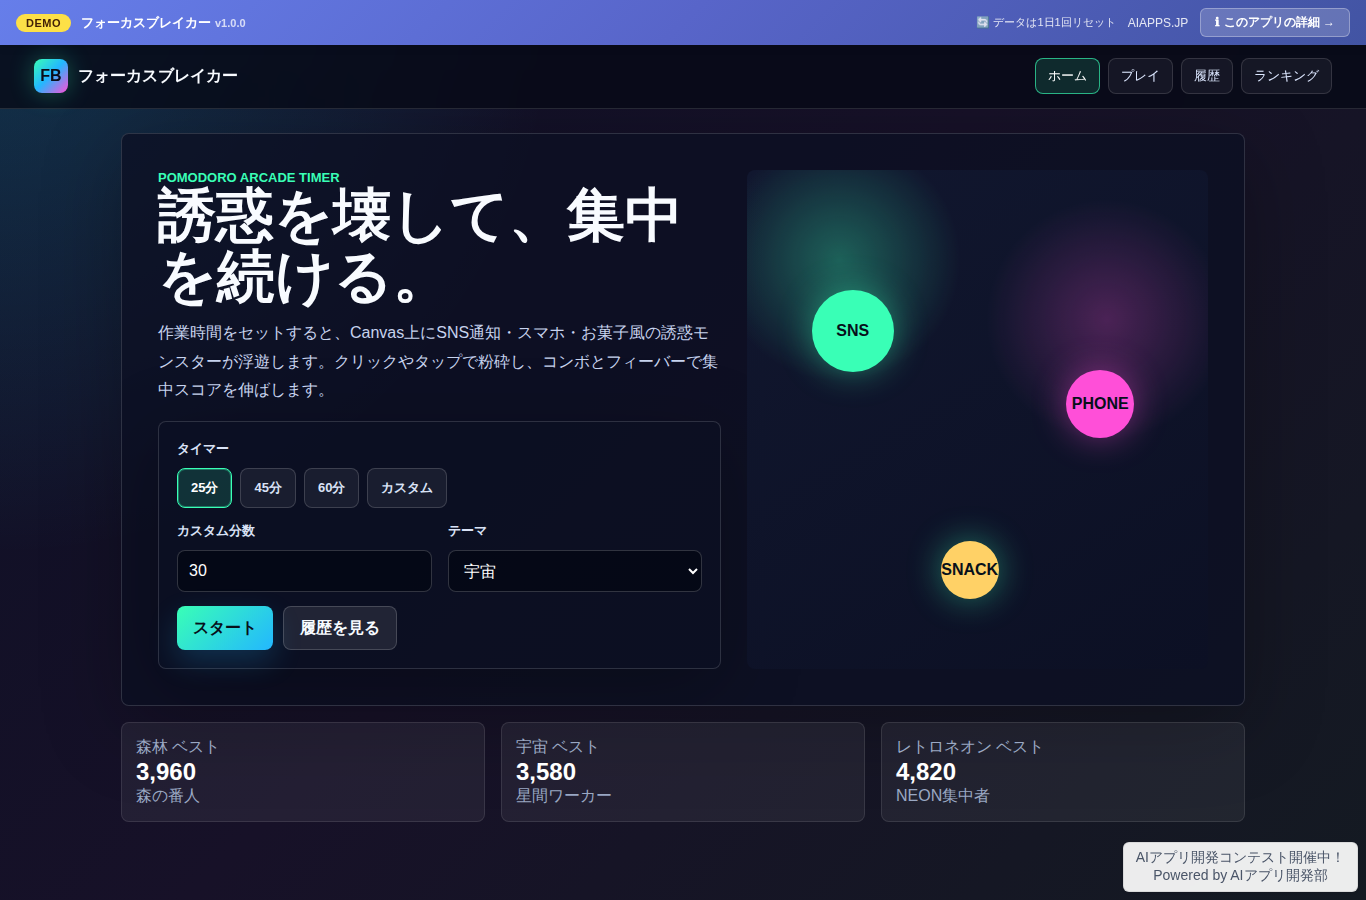This screenshot has width=1366, height=900.
Task: Click the 3,580 score value
Action: click(546, 772)
